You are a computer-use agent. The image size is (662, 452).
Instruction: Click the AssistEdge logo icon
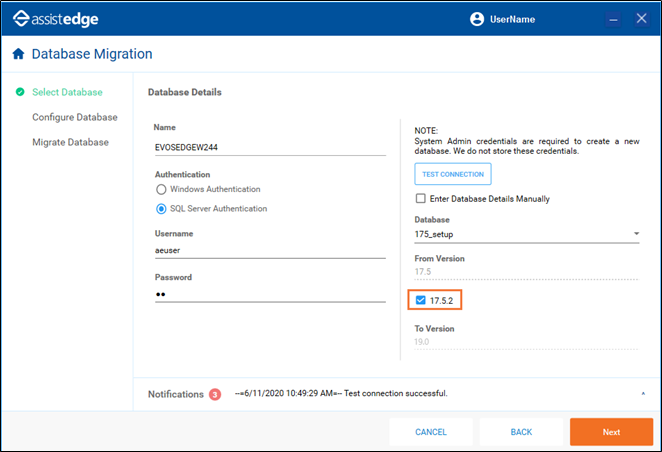19,19
